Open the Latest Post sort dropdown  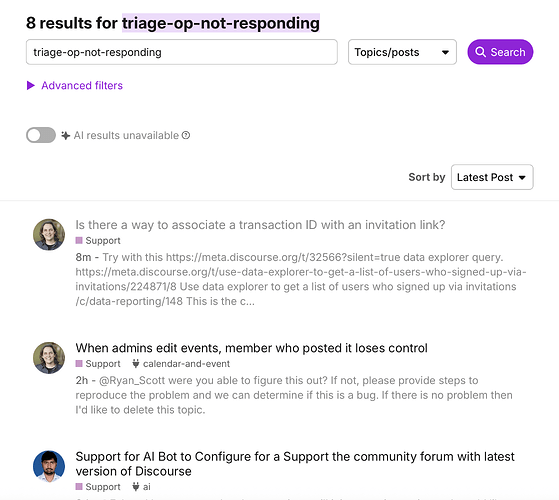point(492,177)
